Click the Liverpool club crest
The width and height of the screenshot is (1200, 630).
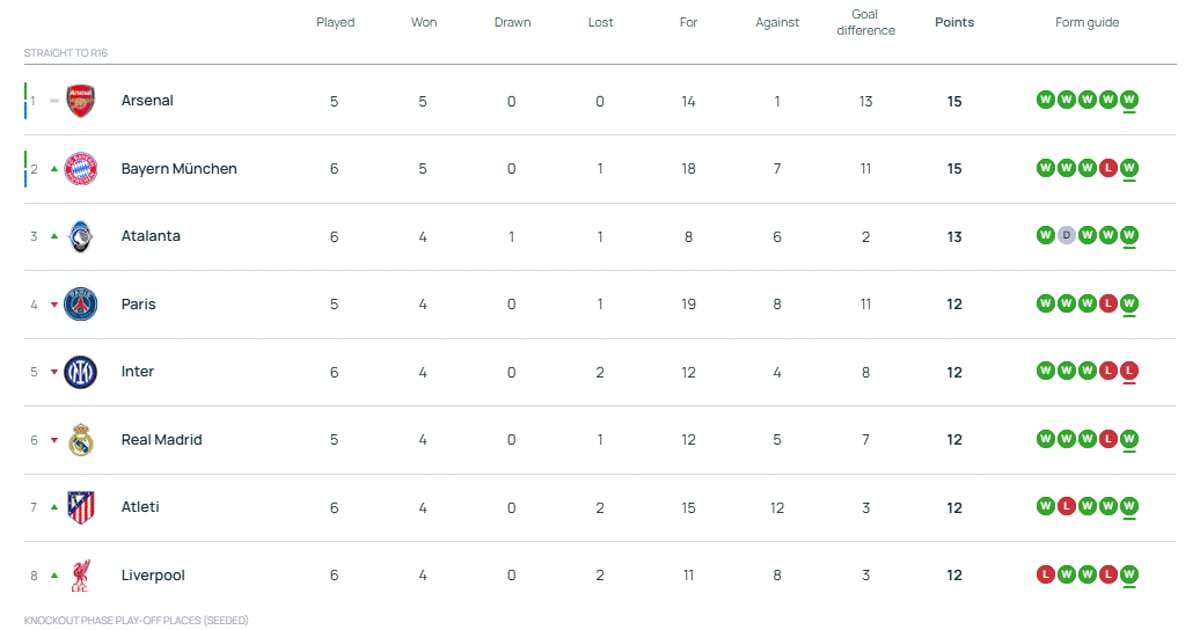[80, 575]
